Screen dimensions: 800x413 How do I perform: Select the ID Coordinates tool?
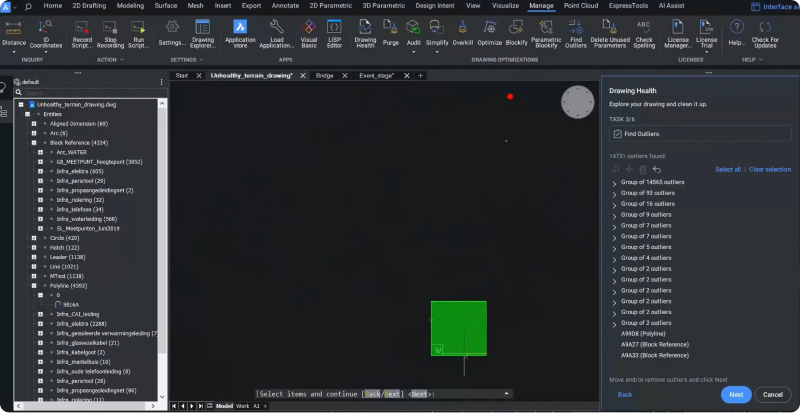[x=46, y=35]
